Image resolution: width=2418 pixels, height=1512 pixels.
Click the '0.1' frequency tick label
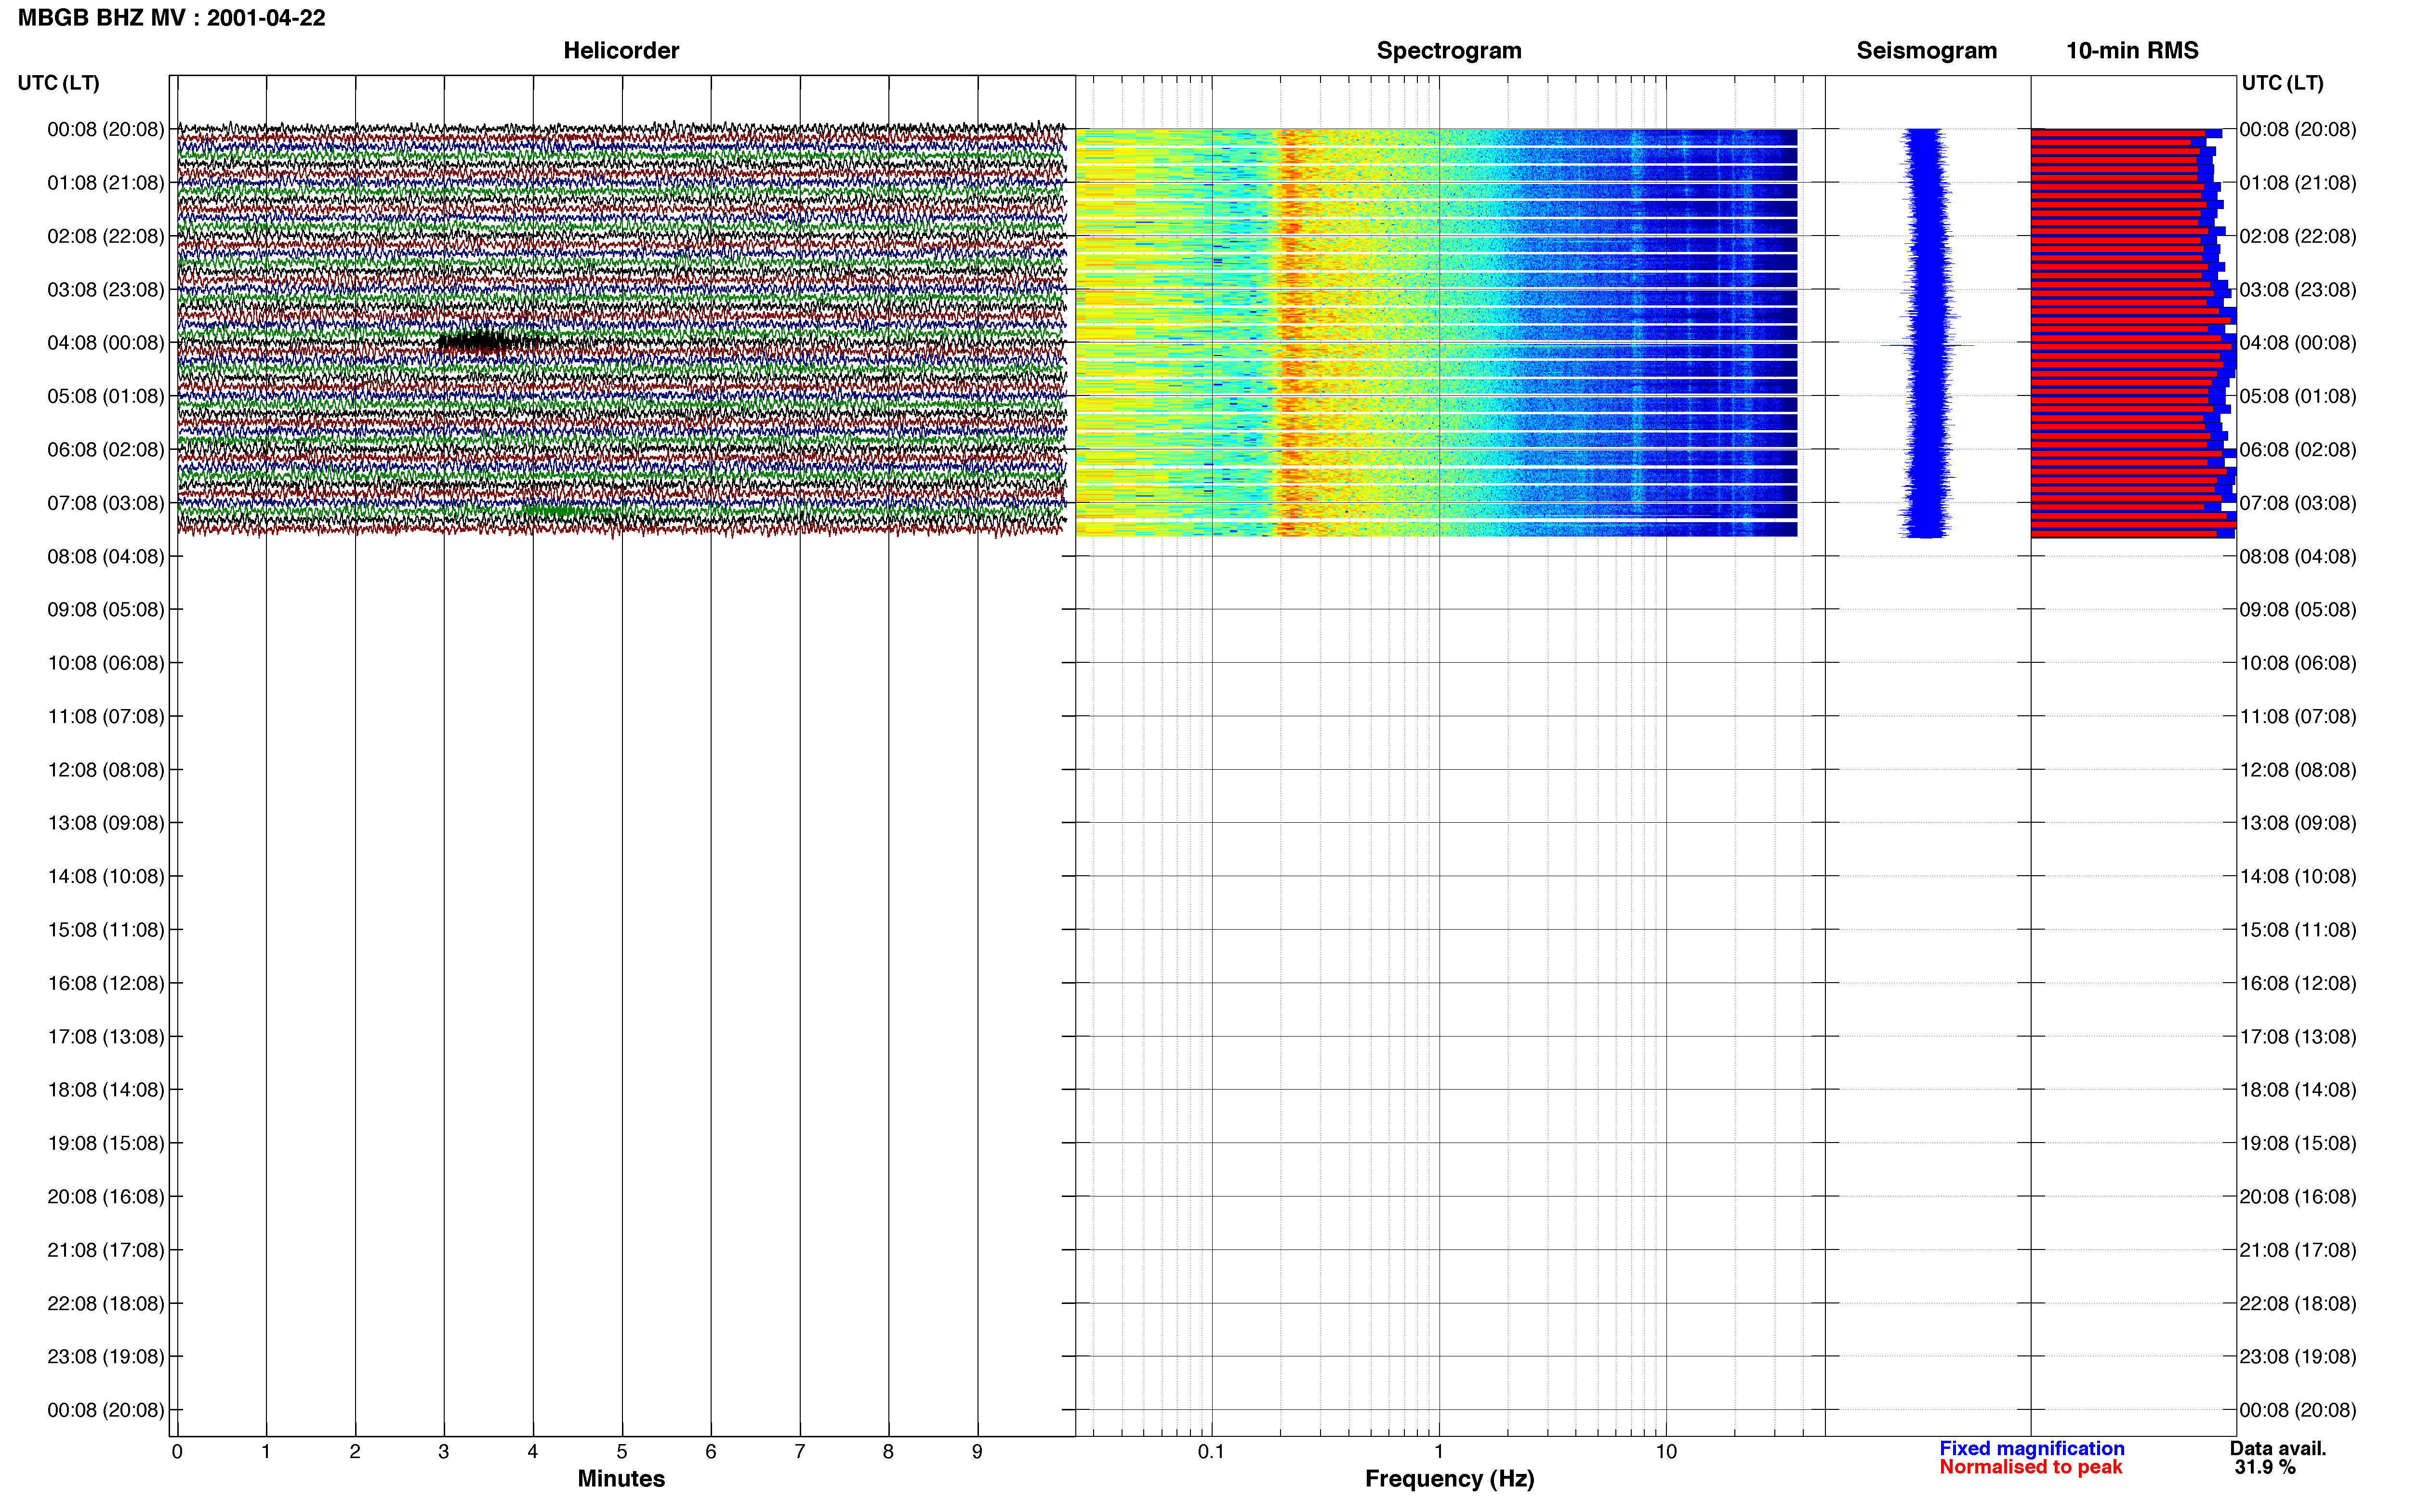click(1211, 1451)
